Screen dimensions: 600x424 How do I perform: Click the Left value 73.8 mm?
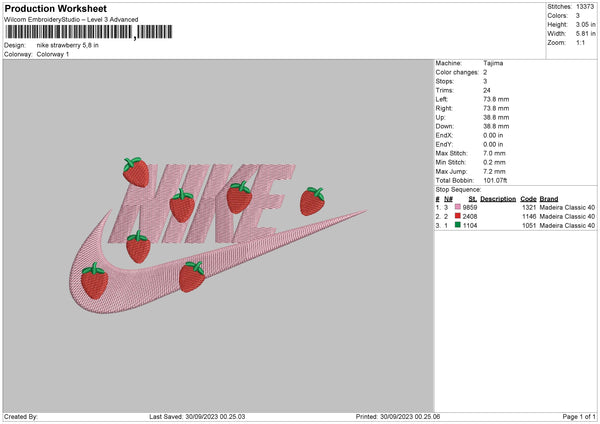pos(496,99)
